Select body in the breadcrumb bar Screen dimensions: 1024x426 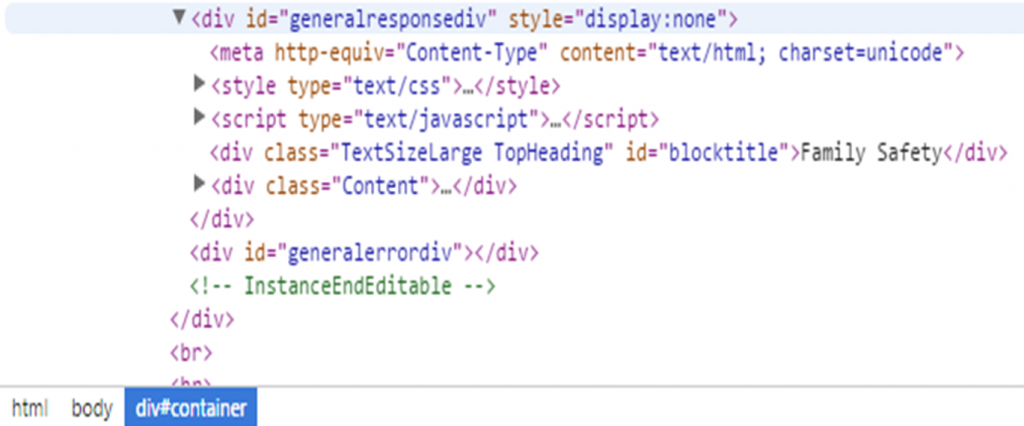tap(92, 408)
